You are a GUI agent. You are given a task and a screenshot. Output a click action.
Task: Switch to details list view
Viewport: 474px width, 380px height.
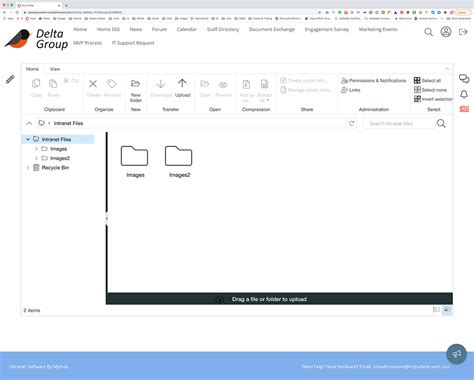(436, 310)
